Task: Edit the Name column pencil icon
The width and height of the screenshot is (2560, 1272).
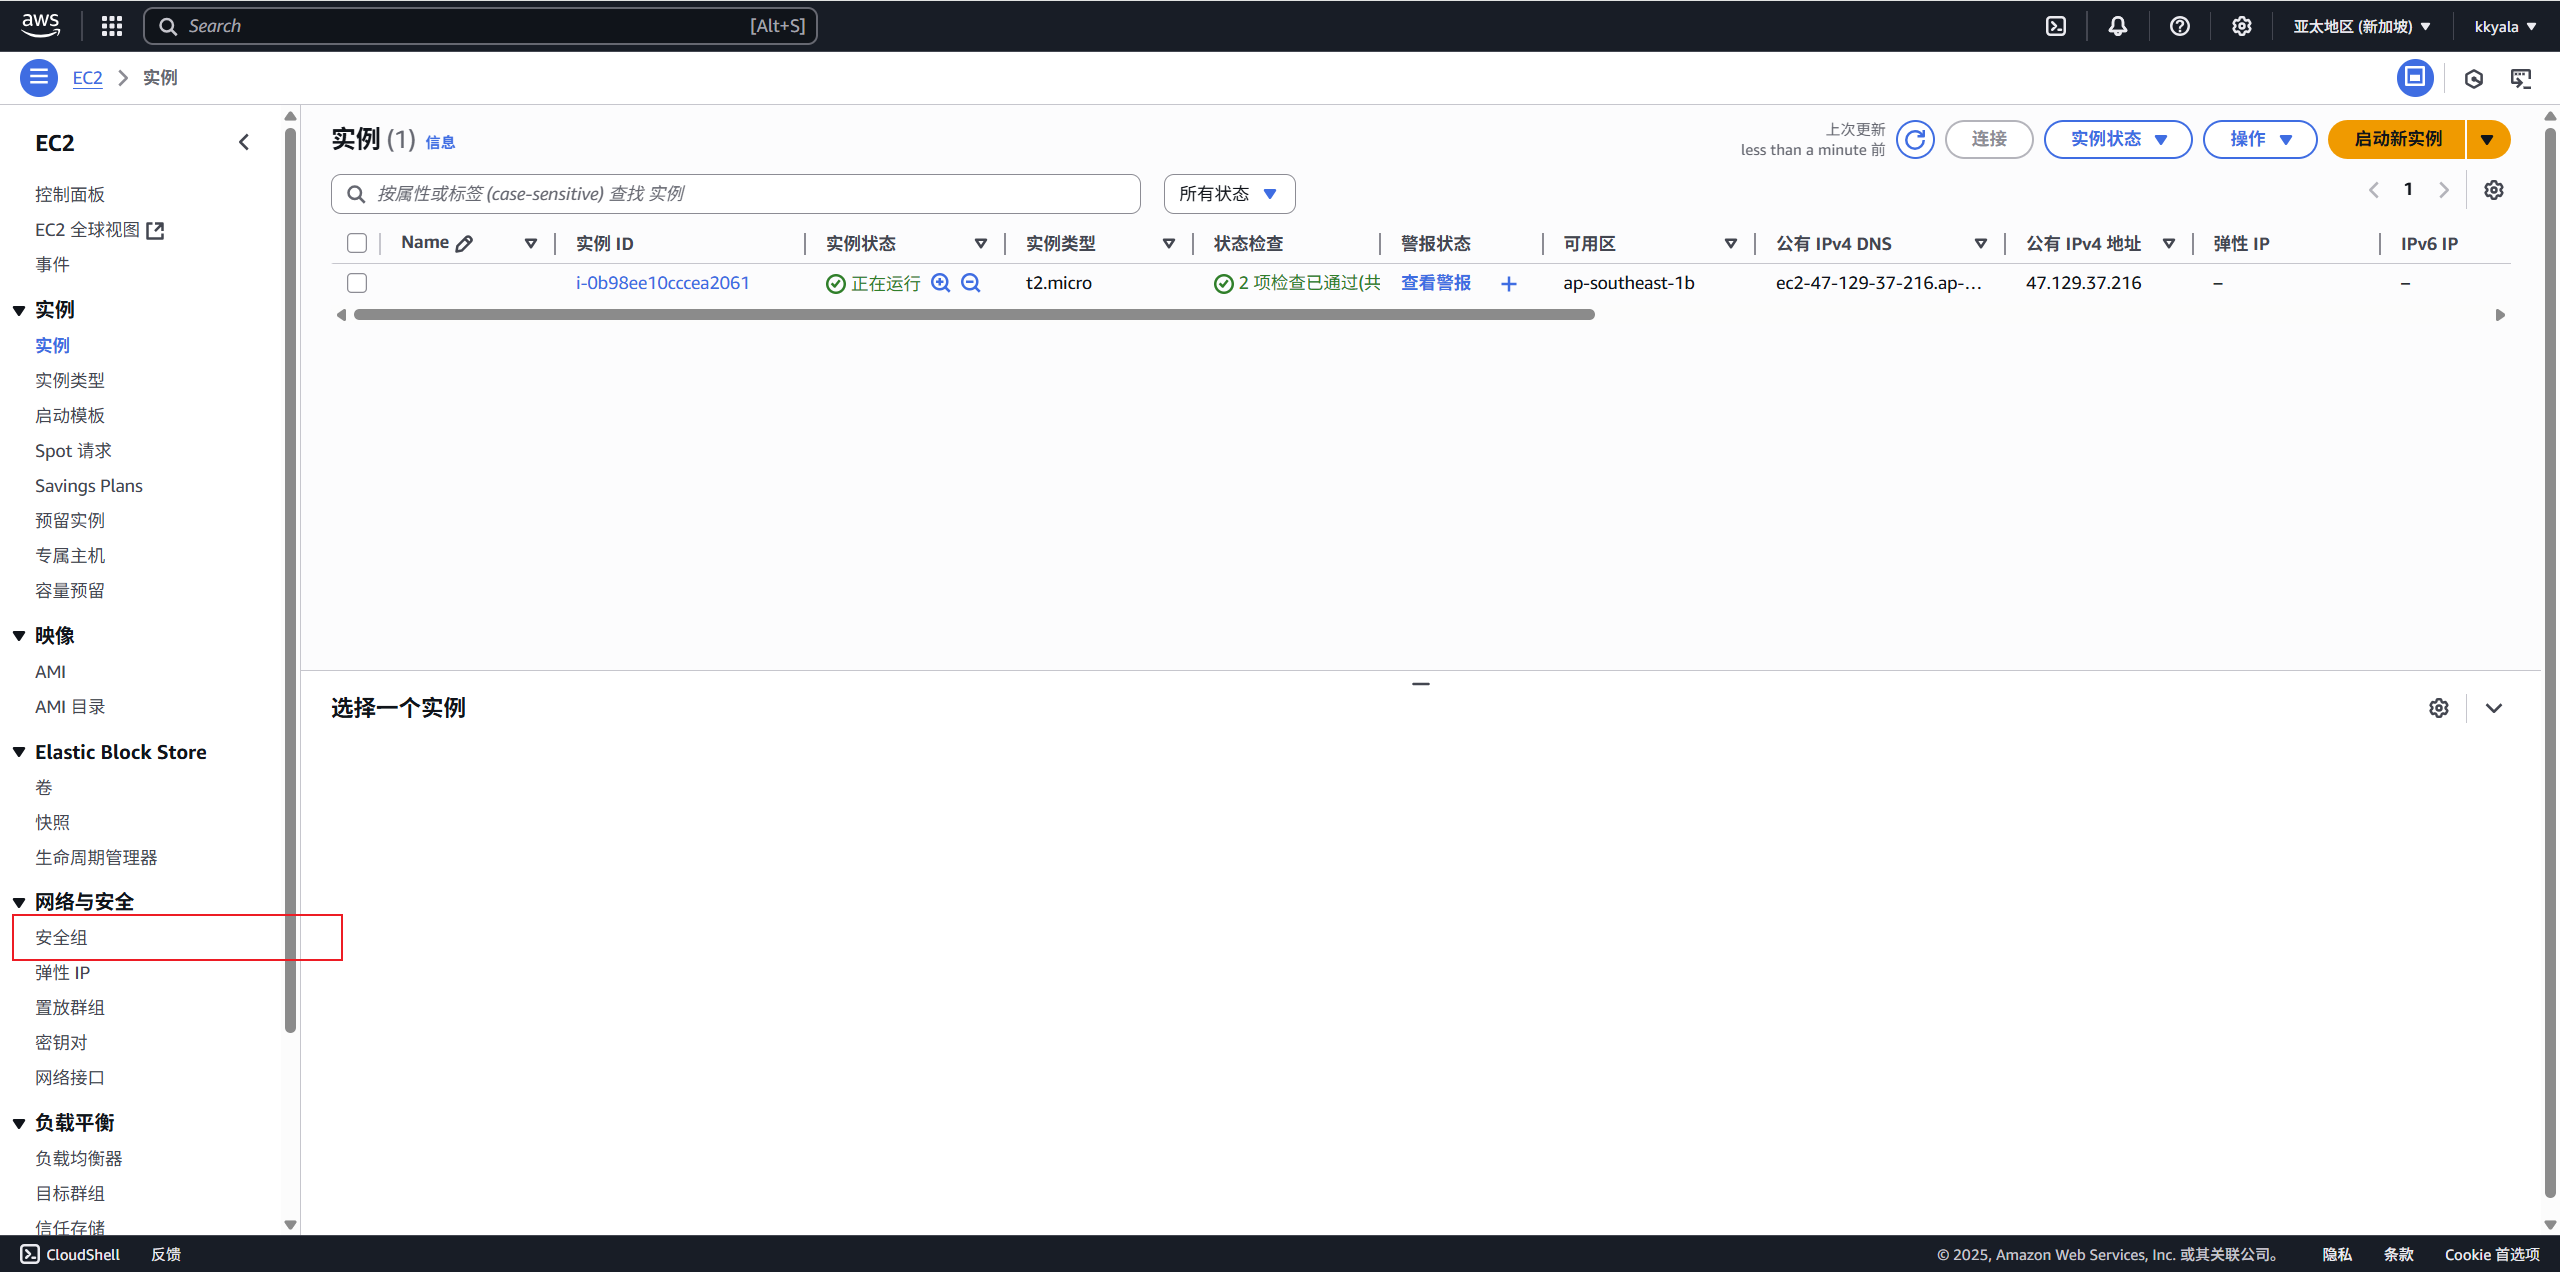Action: coord(464,243)
